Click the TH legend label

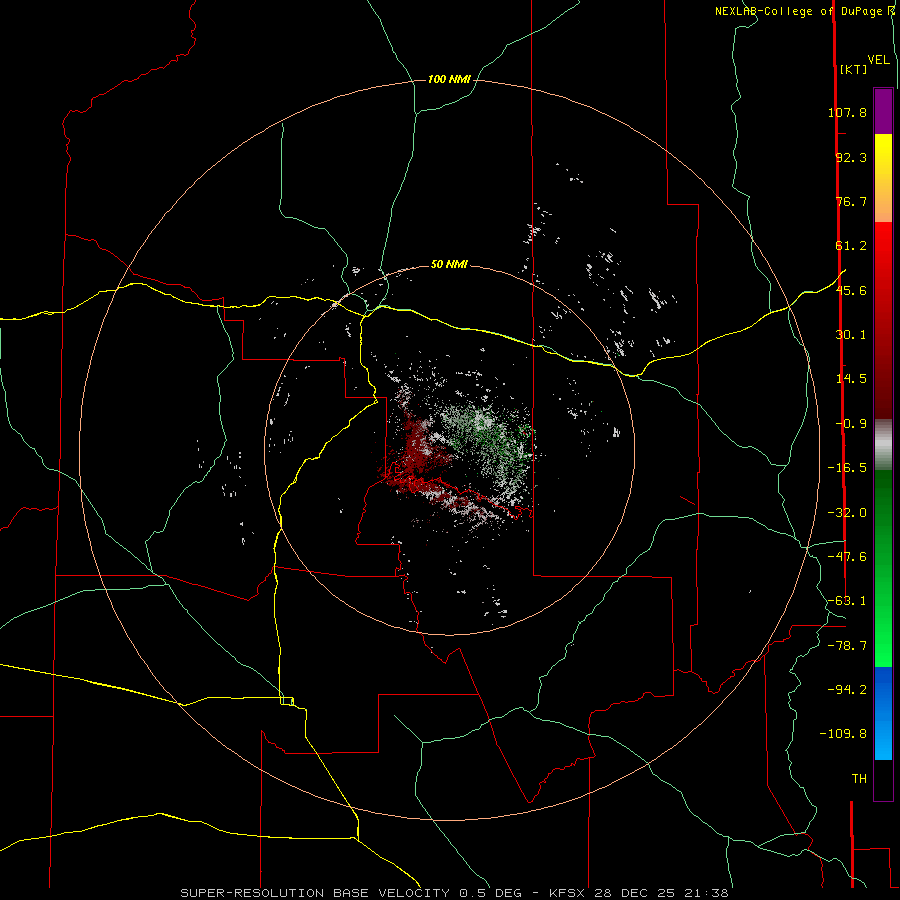point(859,779)
